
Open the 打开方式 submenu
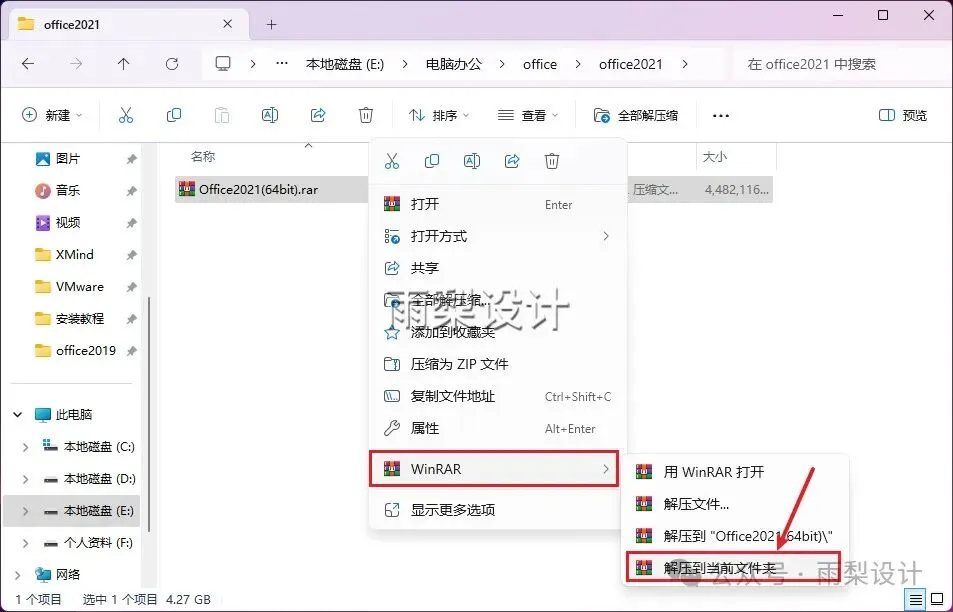pos(498,236)
